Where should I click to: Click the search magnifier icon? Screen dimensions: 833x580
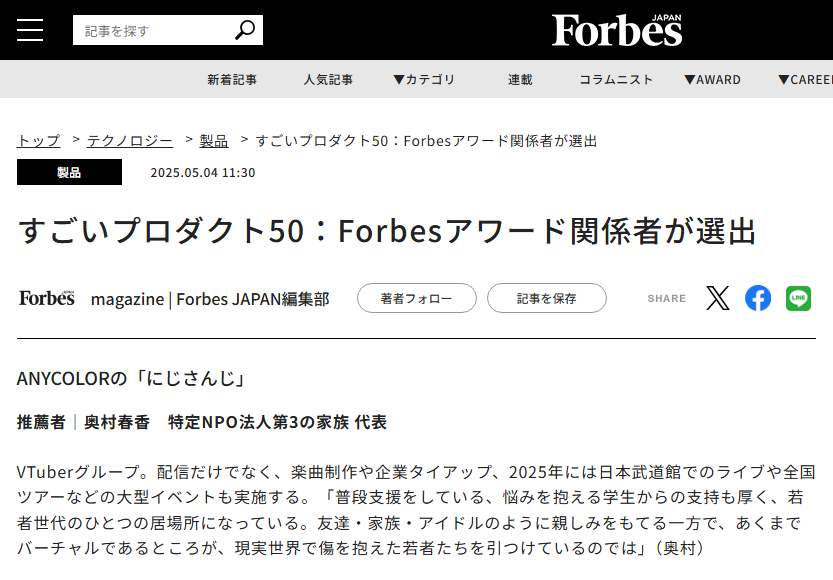[x=245, y=30]
